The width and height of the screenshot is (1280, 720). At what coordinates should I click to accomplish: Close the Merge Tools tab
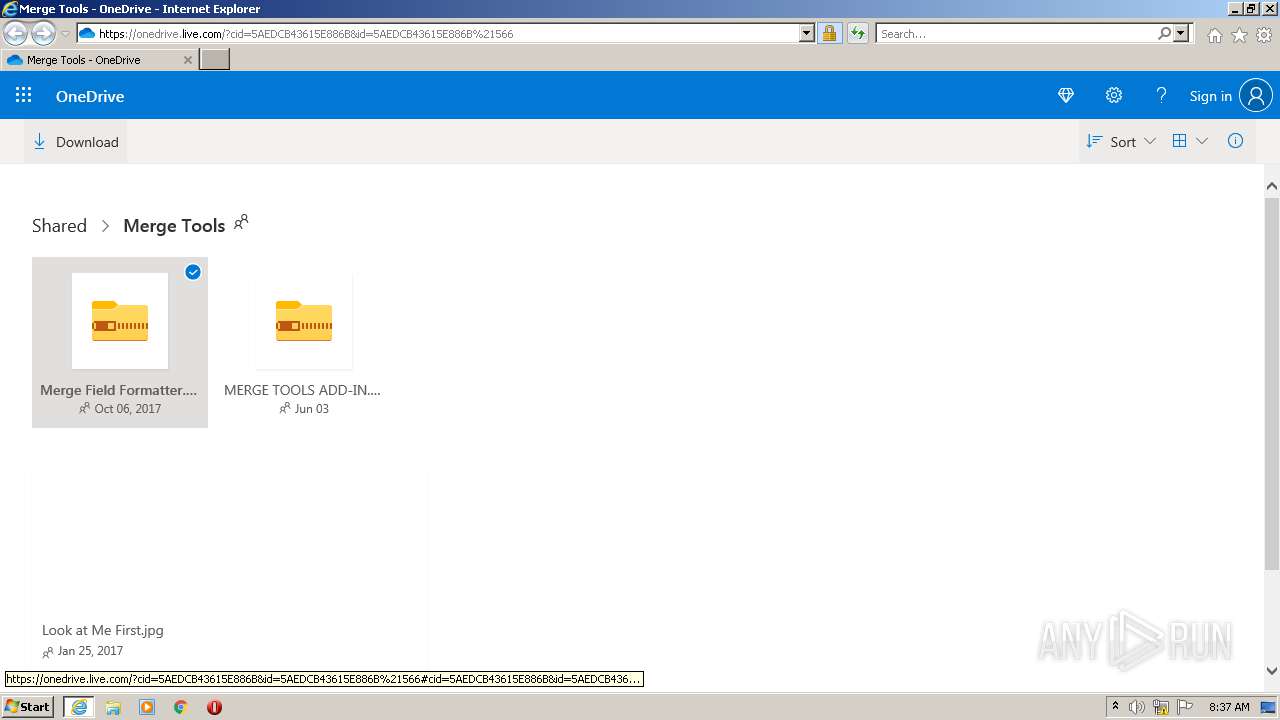188,60
